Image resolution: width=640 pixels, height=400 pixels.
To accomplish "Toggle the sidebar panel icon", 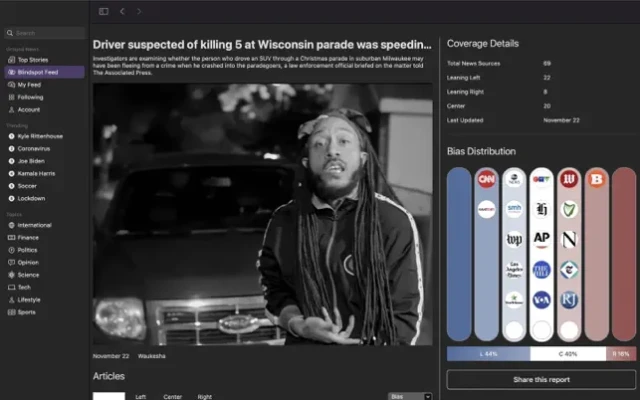I will 103,11.
